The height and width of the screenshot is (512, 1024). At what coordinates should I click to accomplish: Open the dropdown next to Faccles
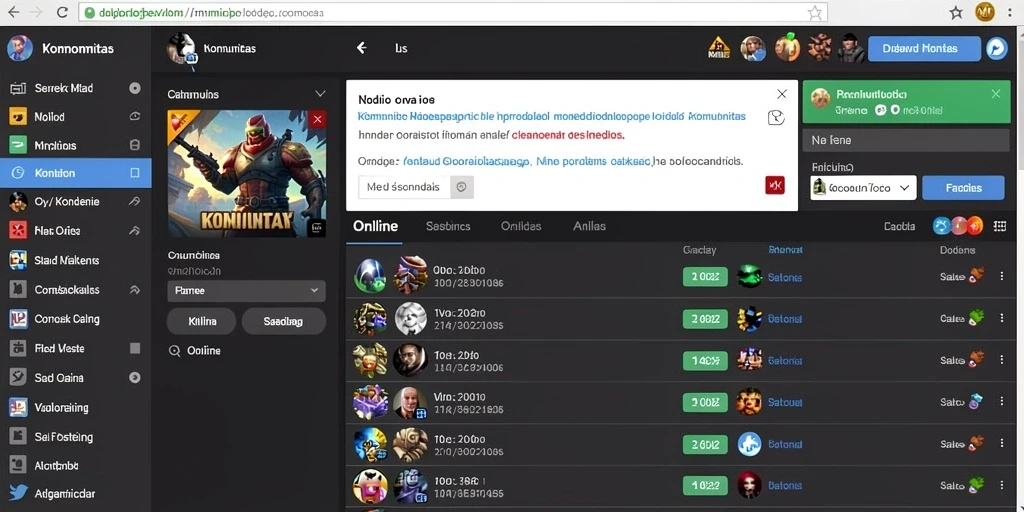coord(863,188)
